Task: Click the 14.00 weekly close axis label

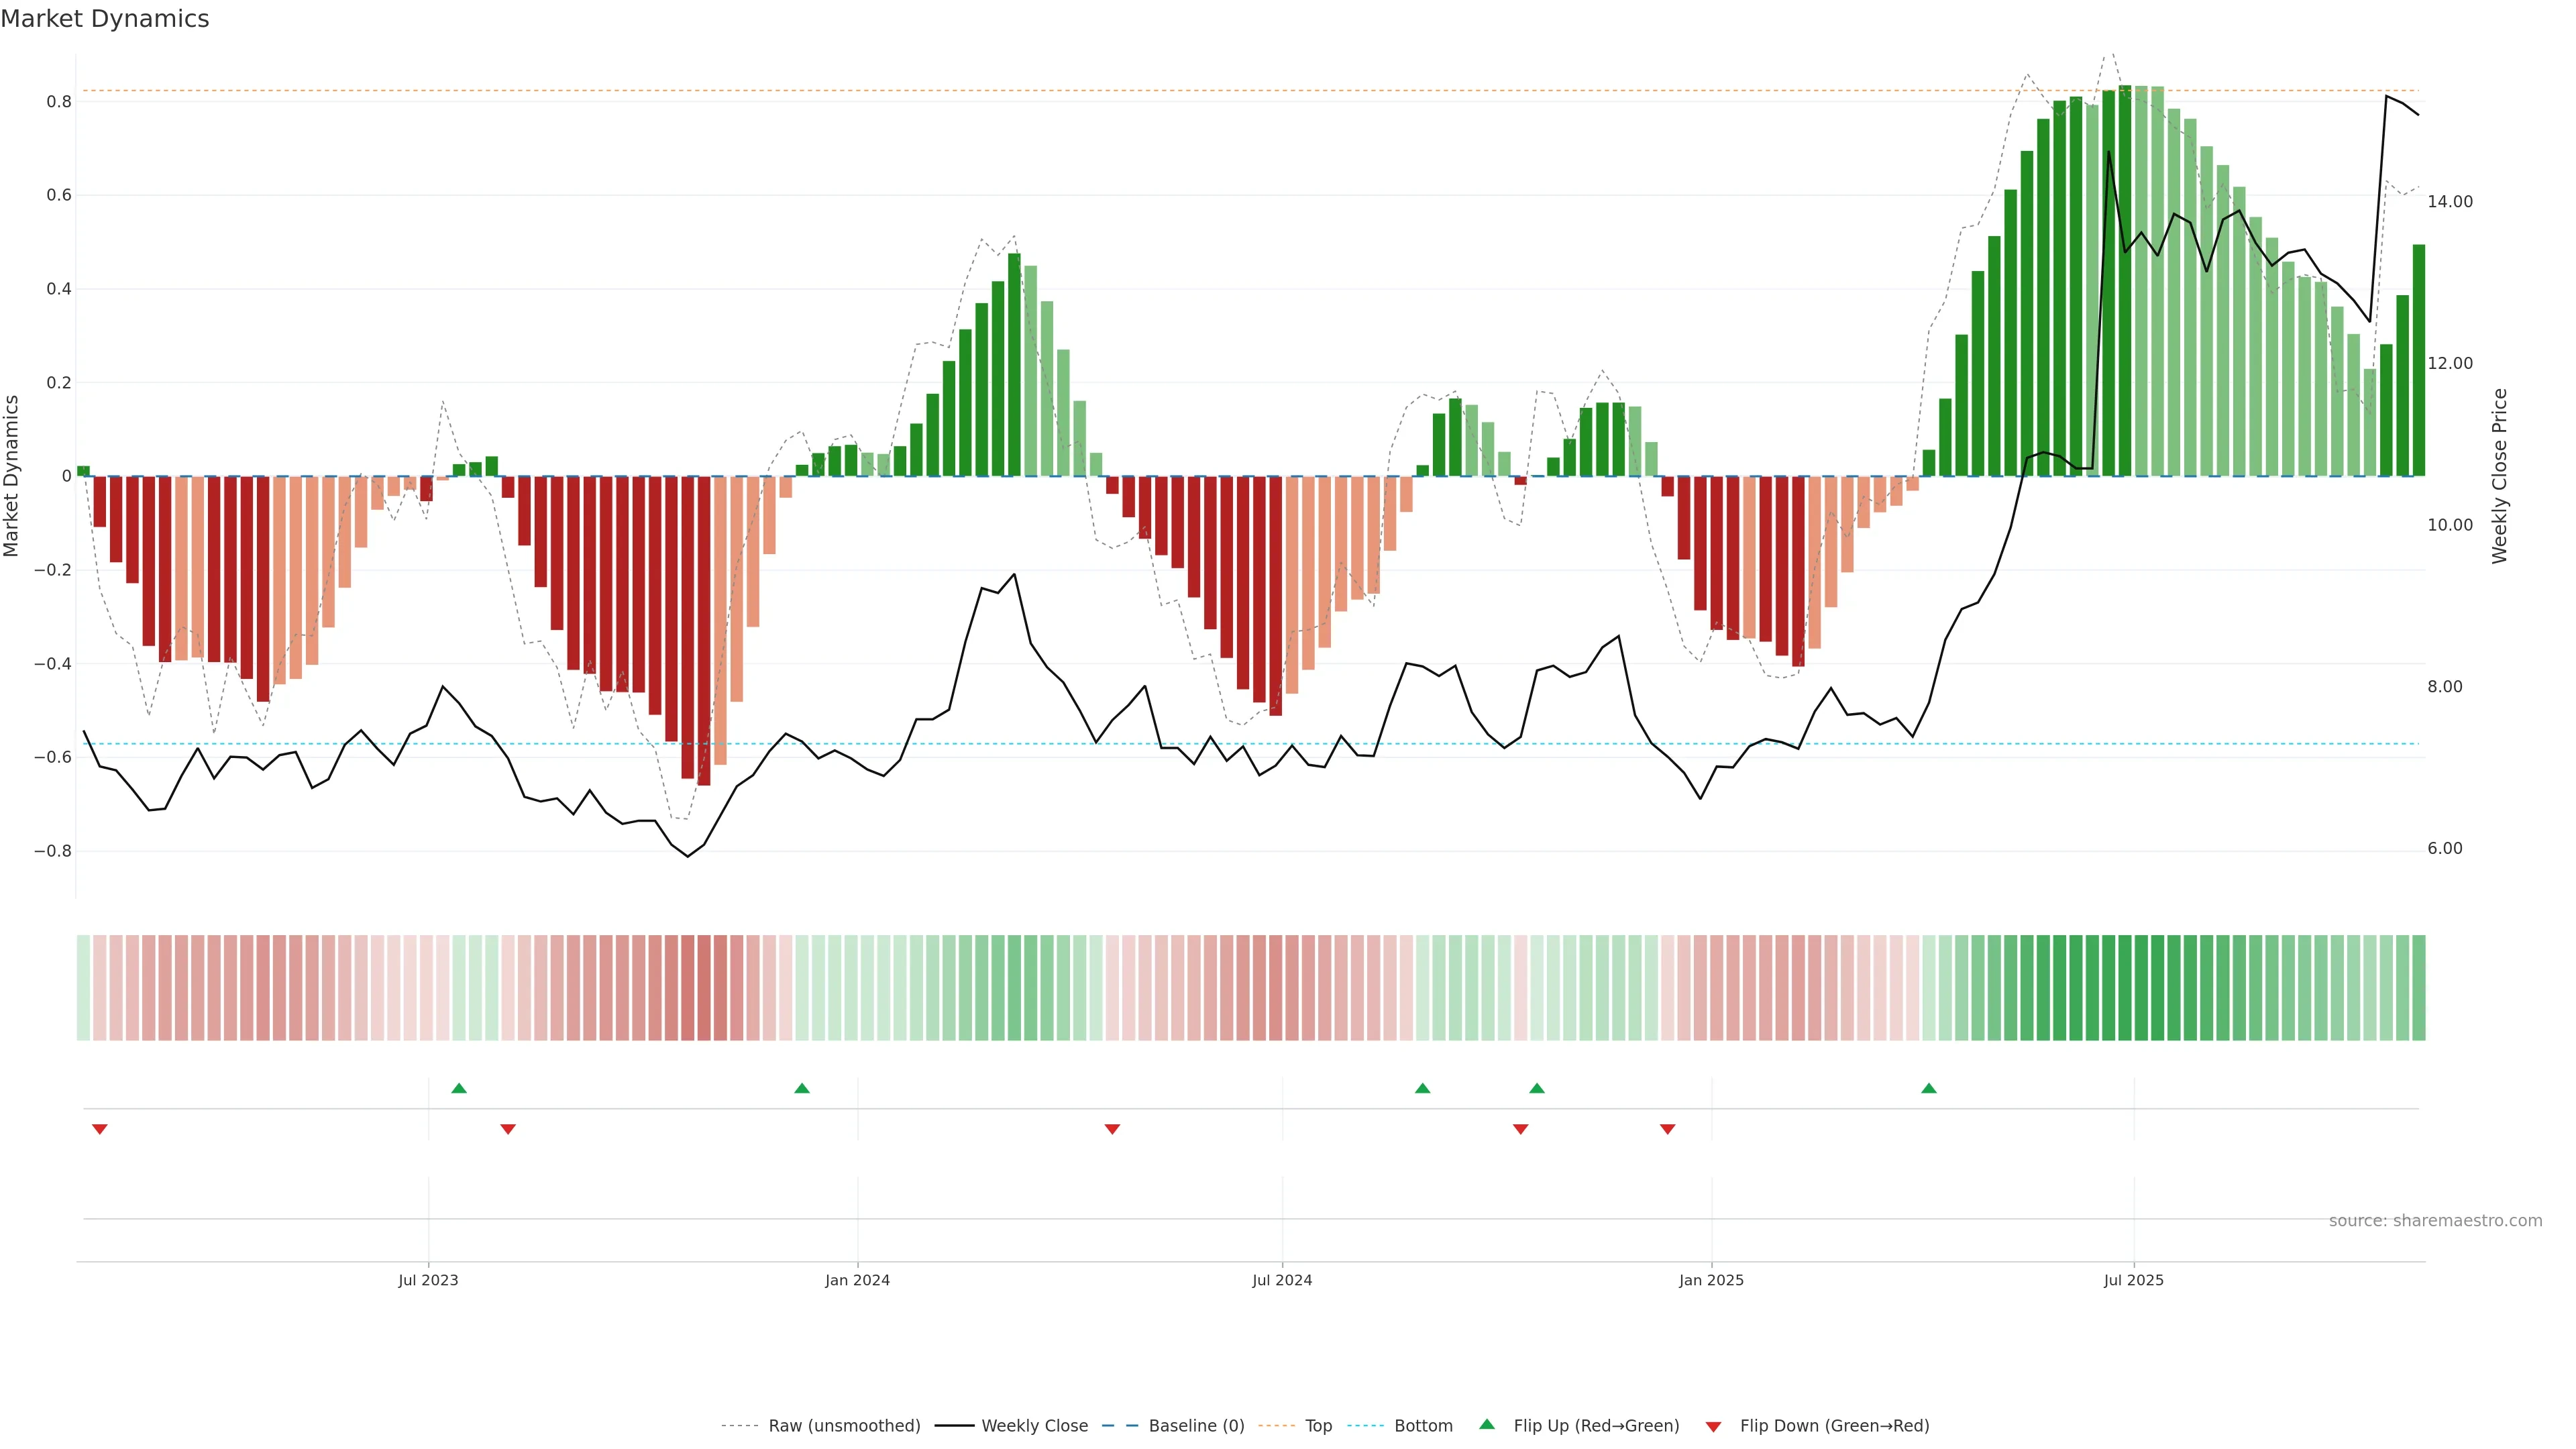Action: 2449,202
